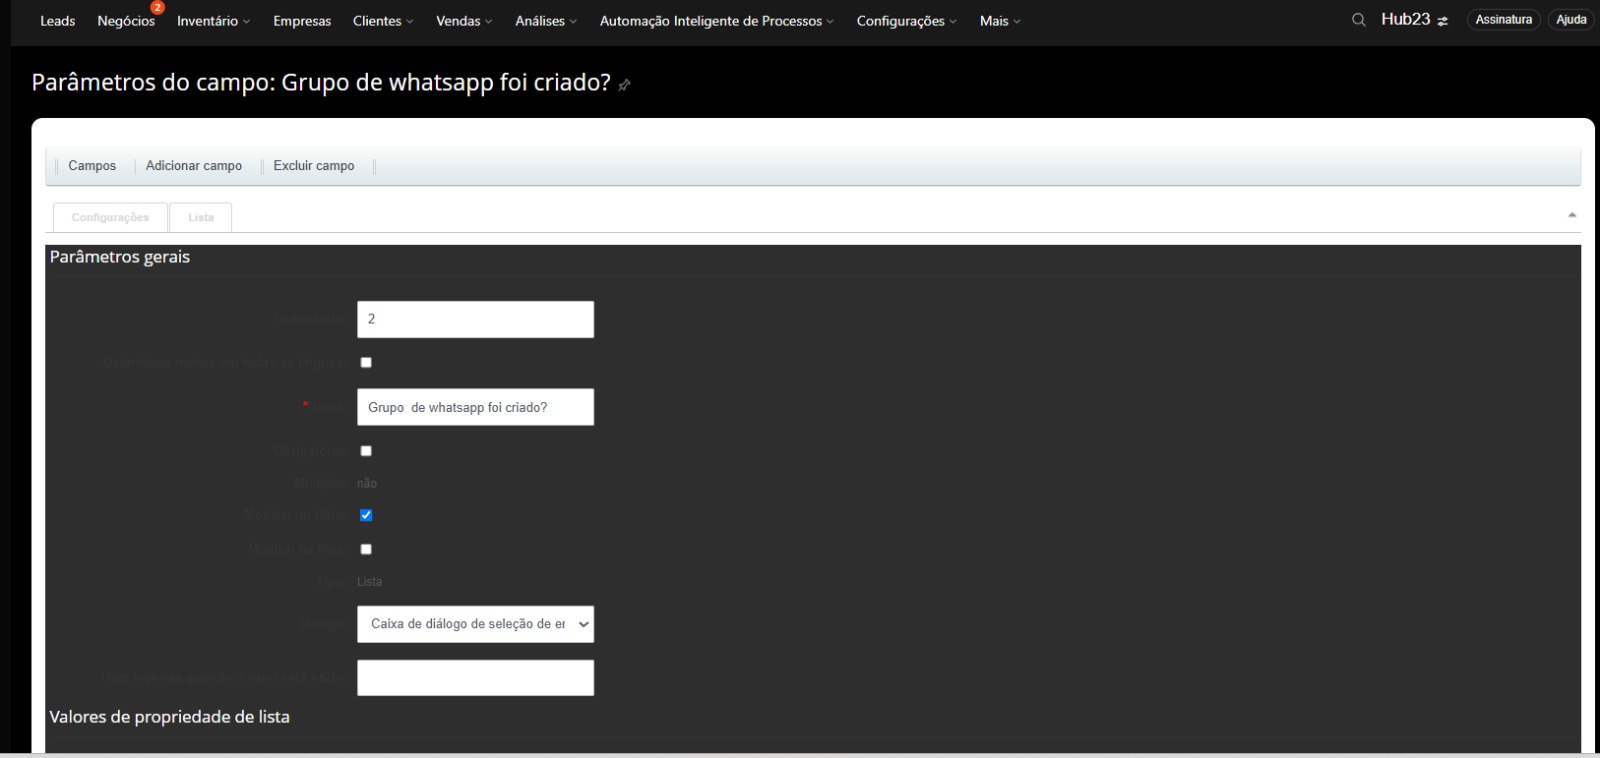Select the Configurações tab in the panel
1600x758 pixels.
[x=110, y=217]
